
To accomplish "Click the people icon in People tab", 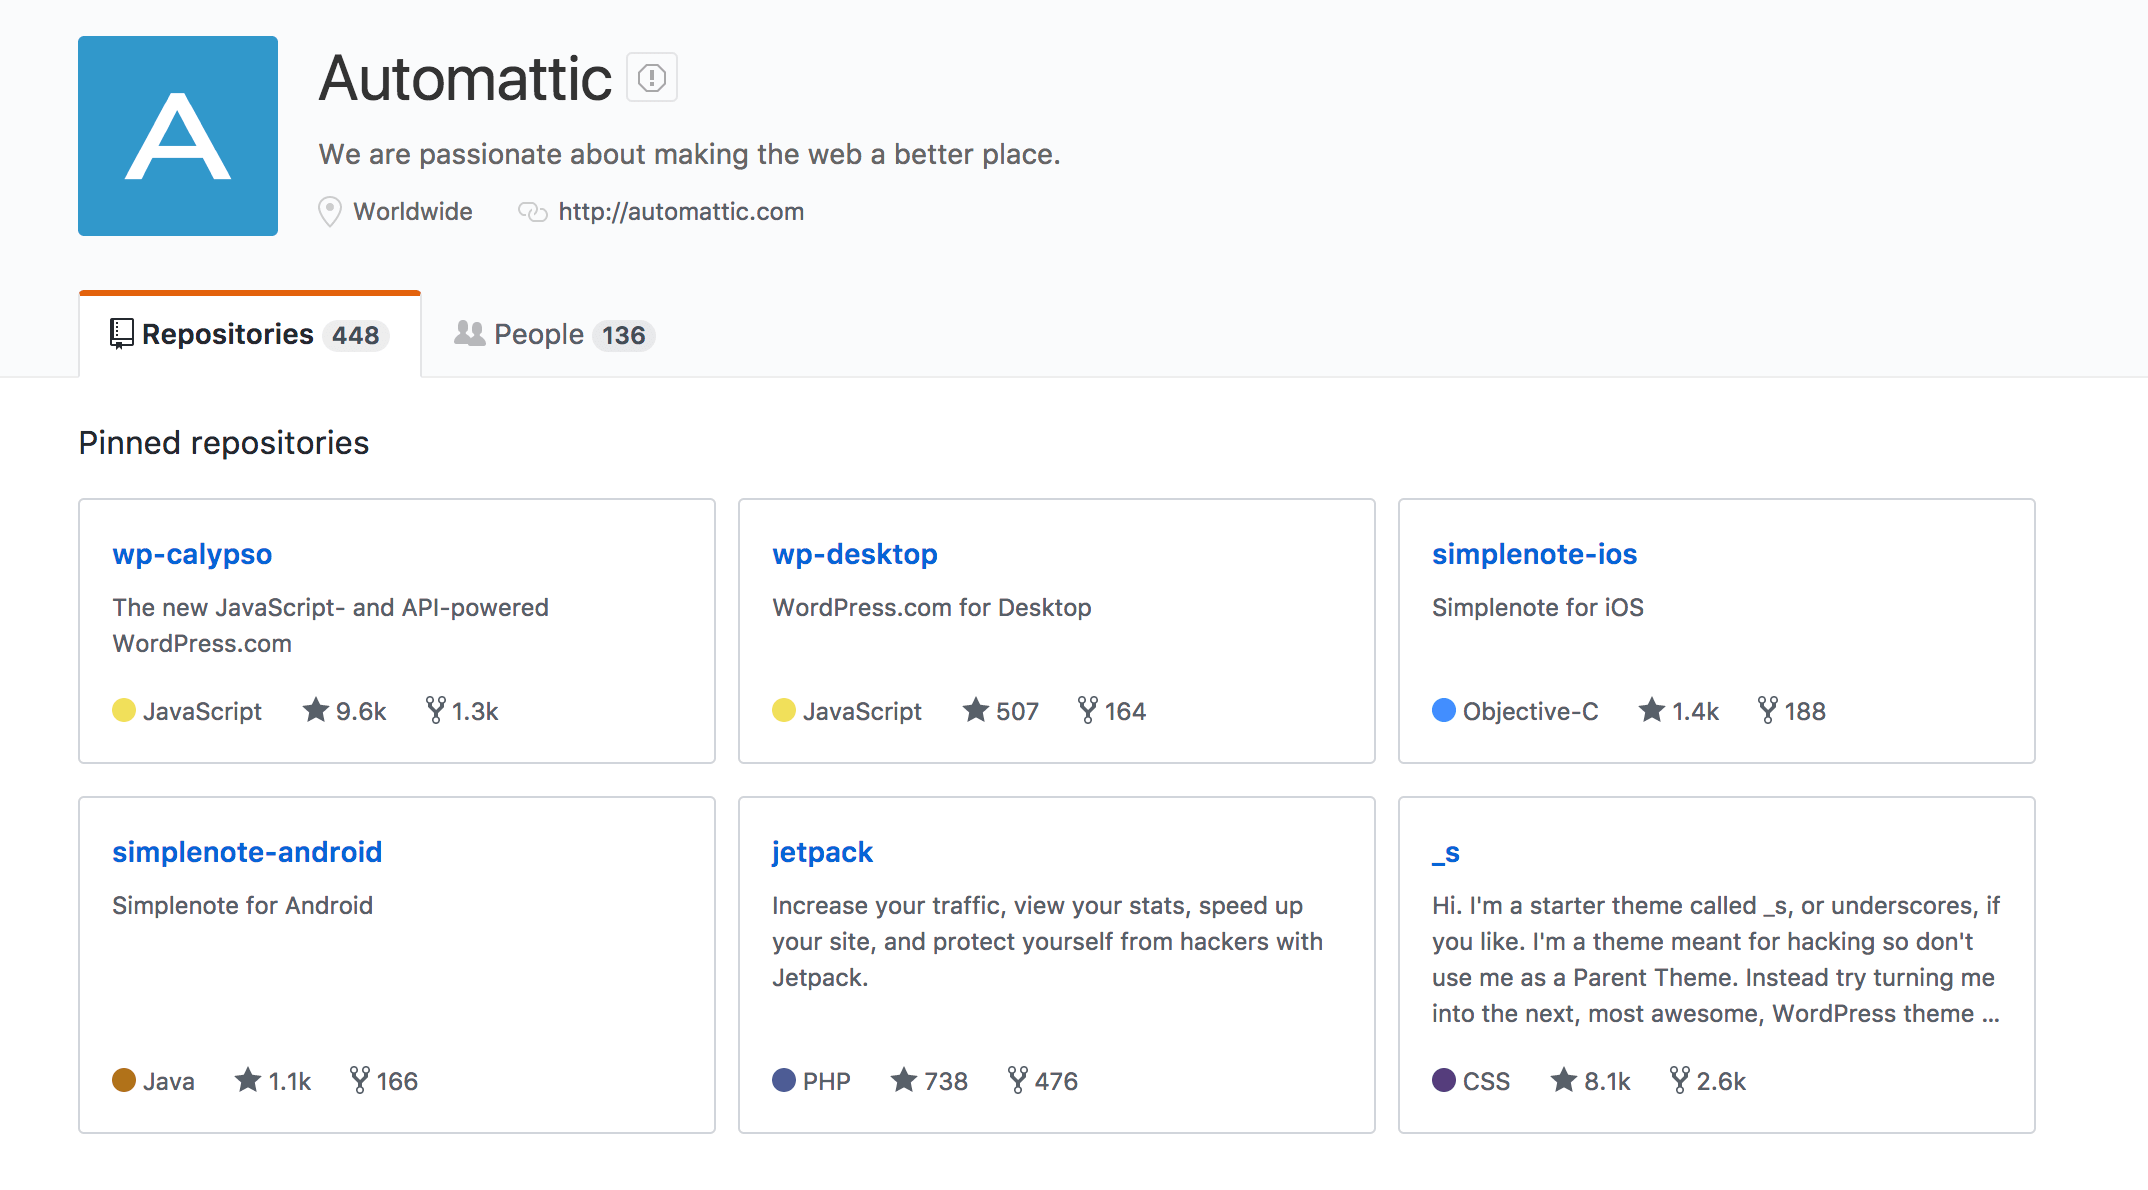I will [x=469, y=333].
